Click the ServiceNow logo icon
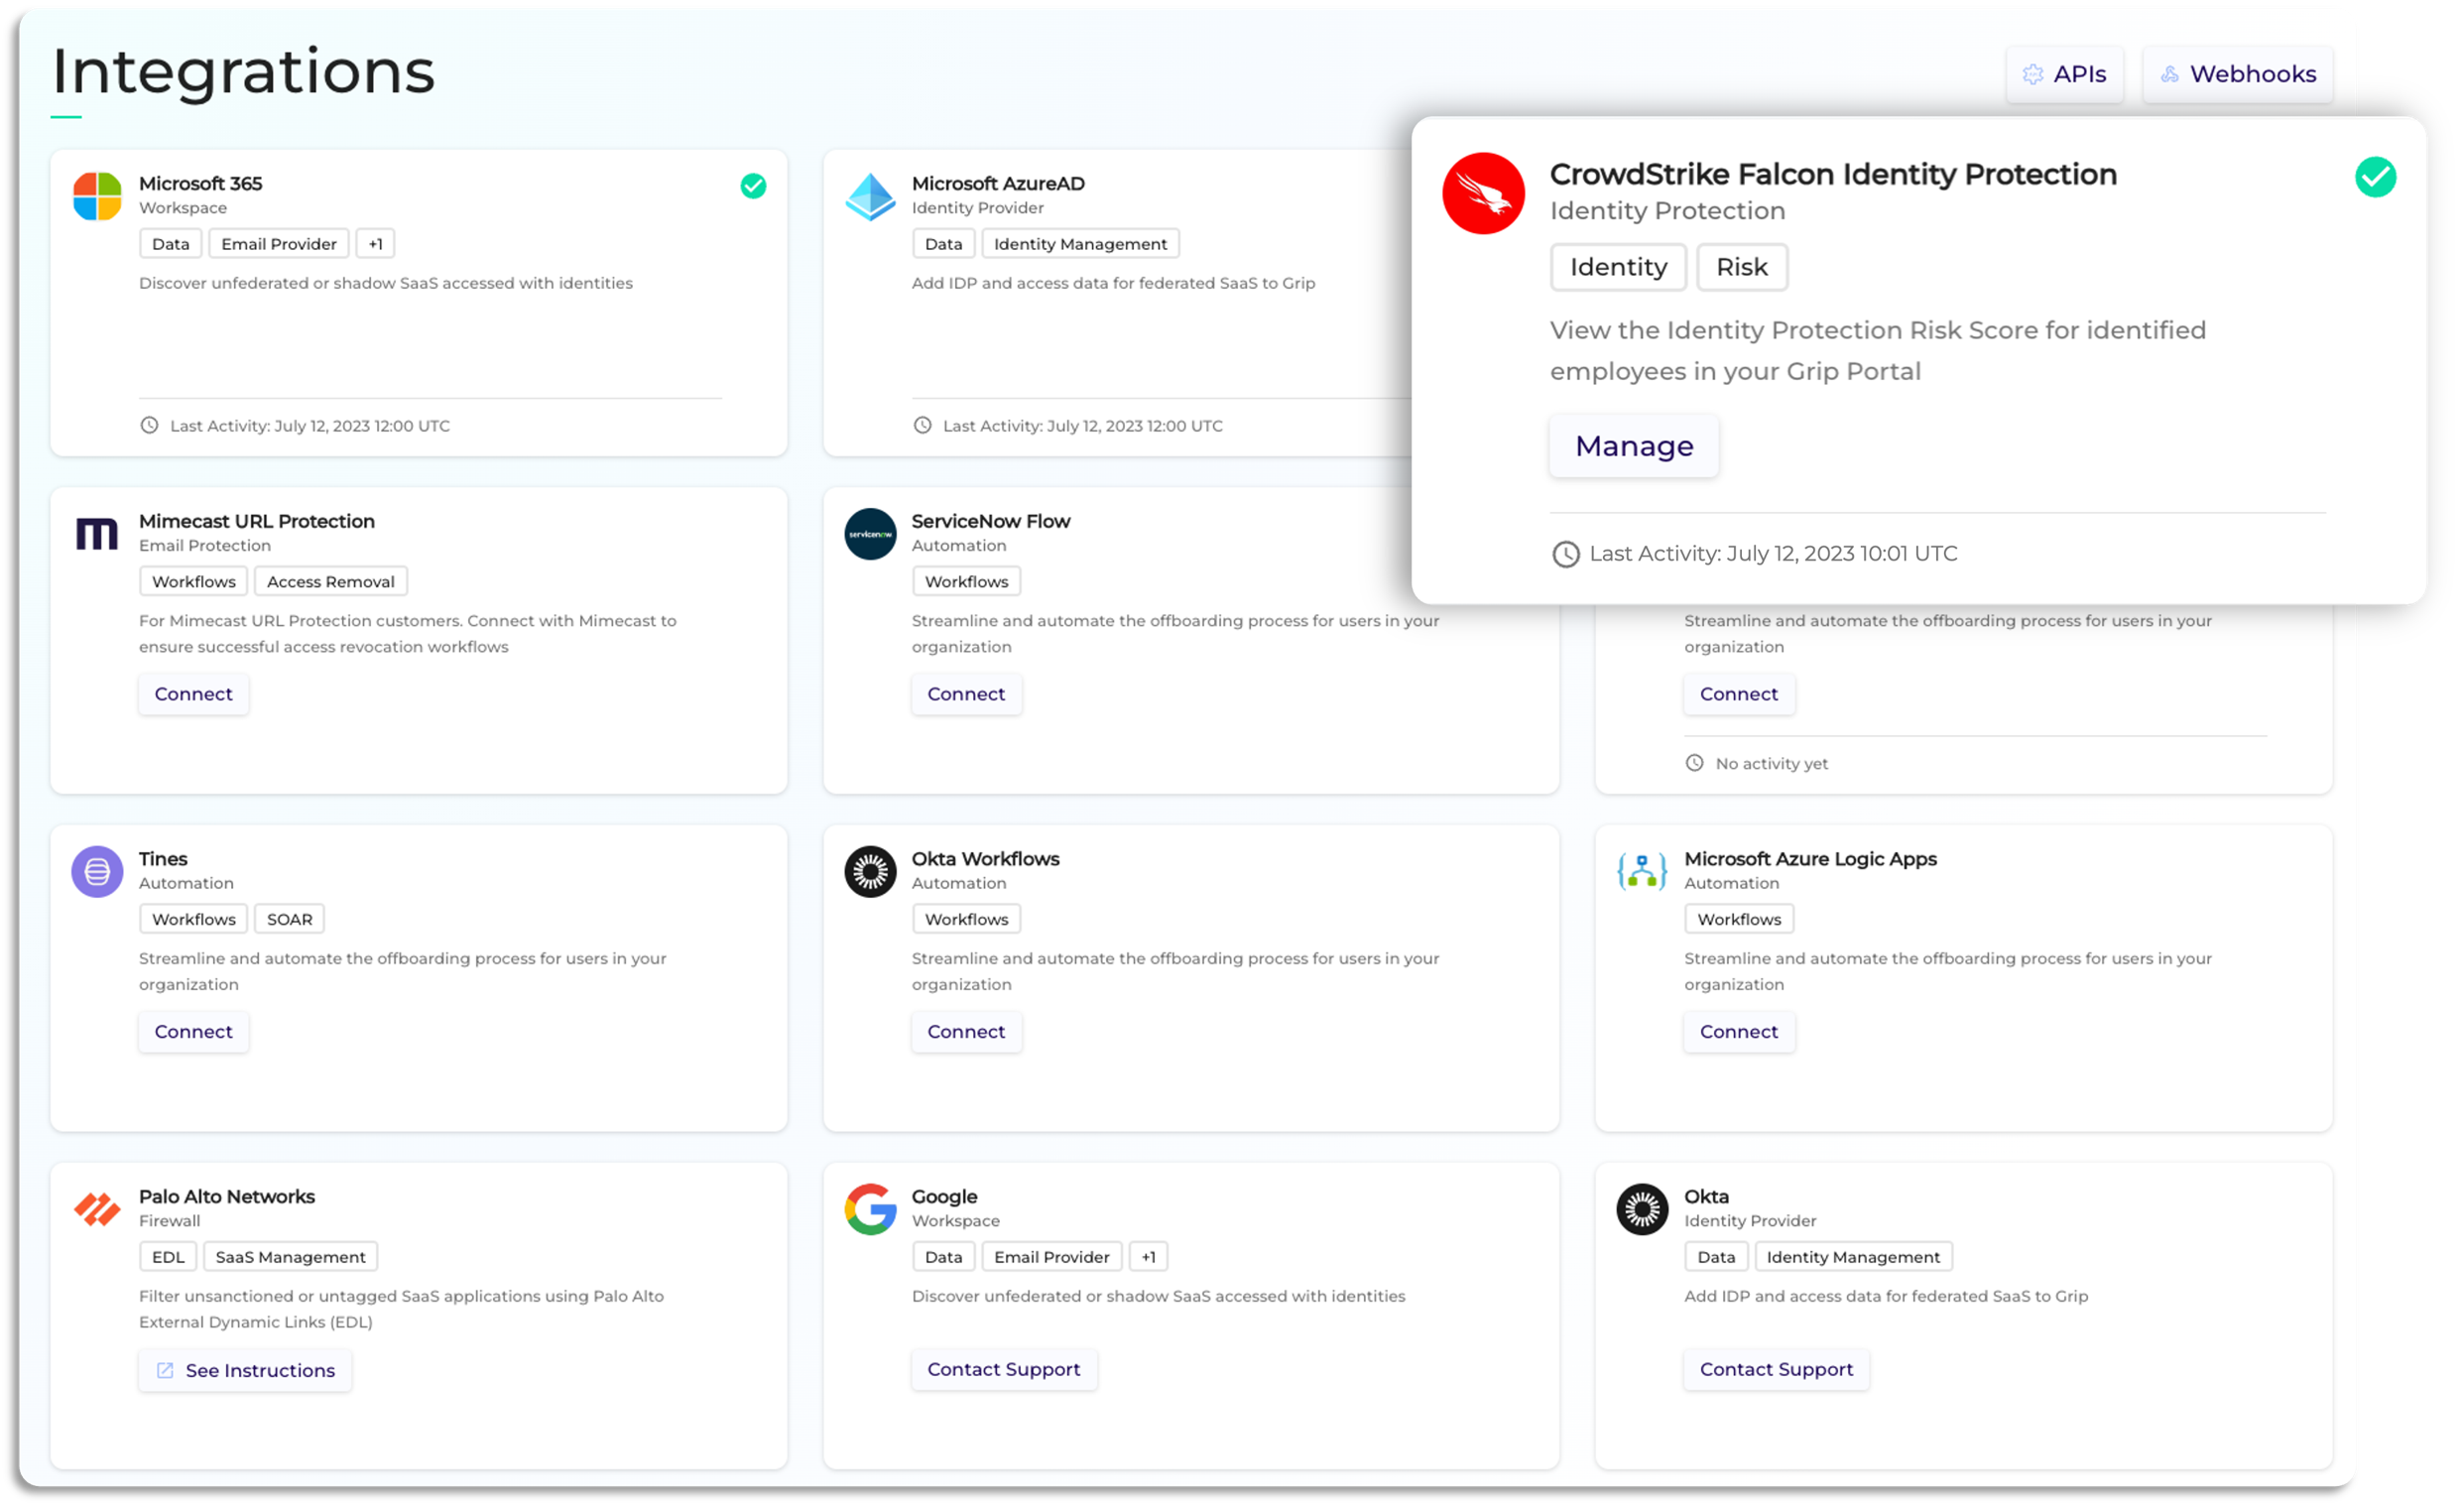This screenshot has height=1508, width=2464. (x=870, y=534)
